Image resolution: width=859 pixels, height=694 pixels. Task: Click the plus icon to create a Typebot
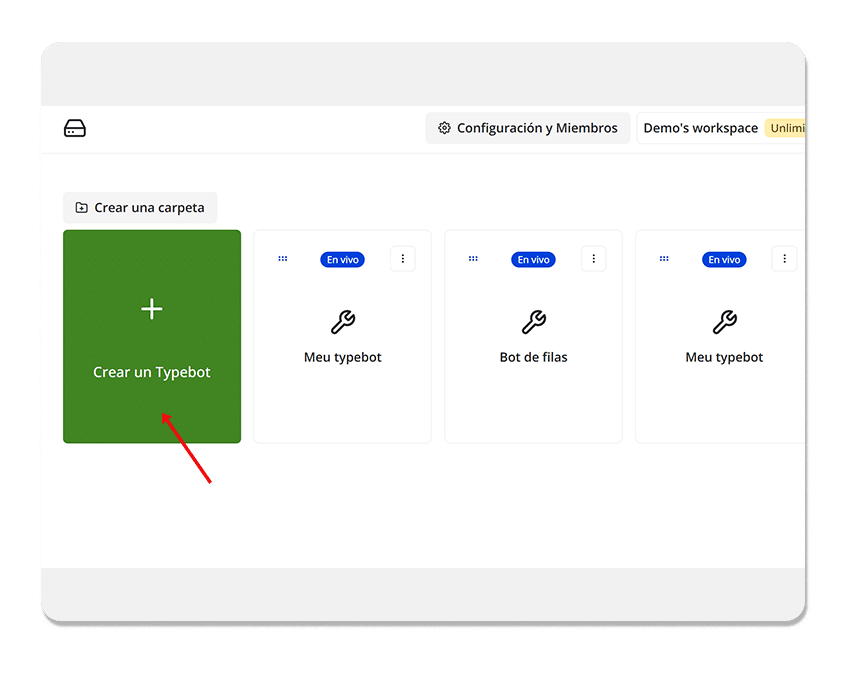152,309
